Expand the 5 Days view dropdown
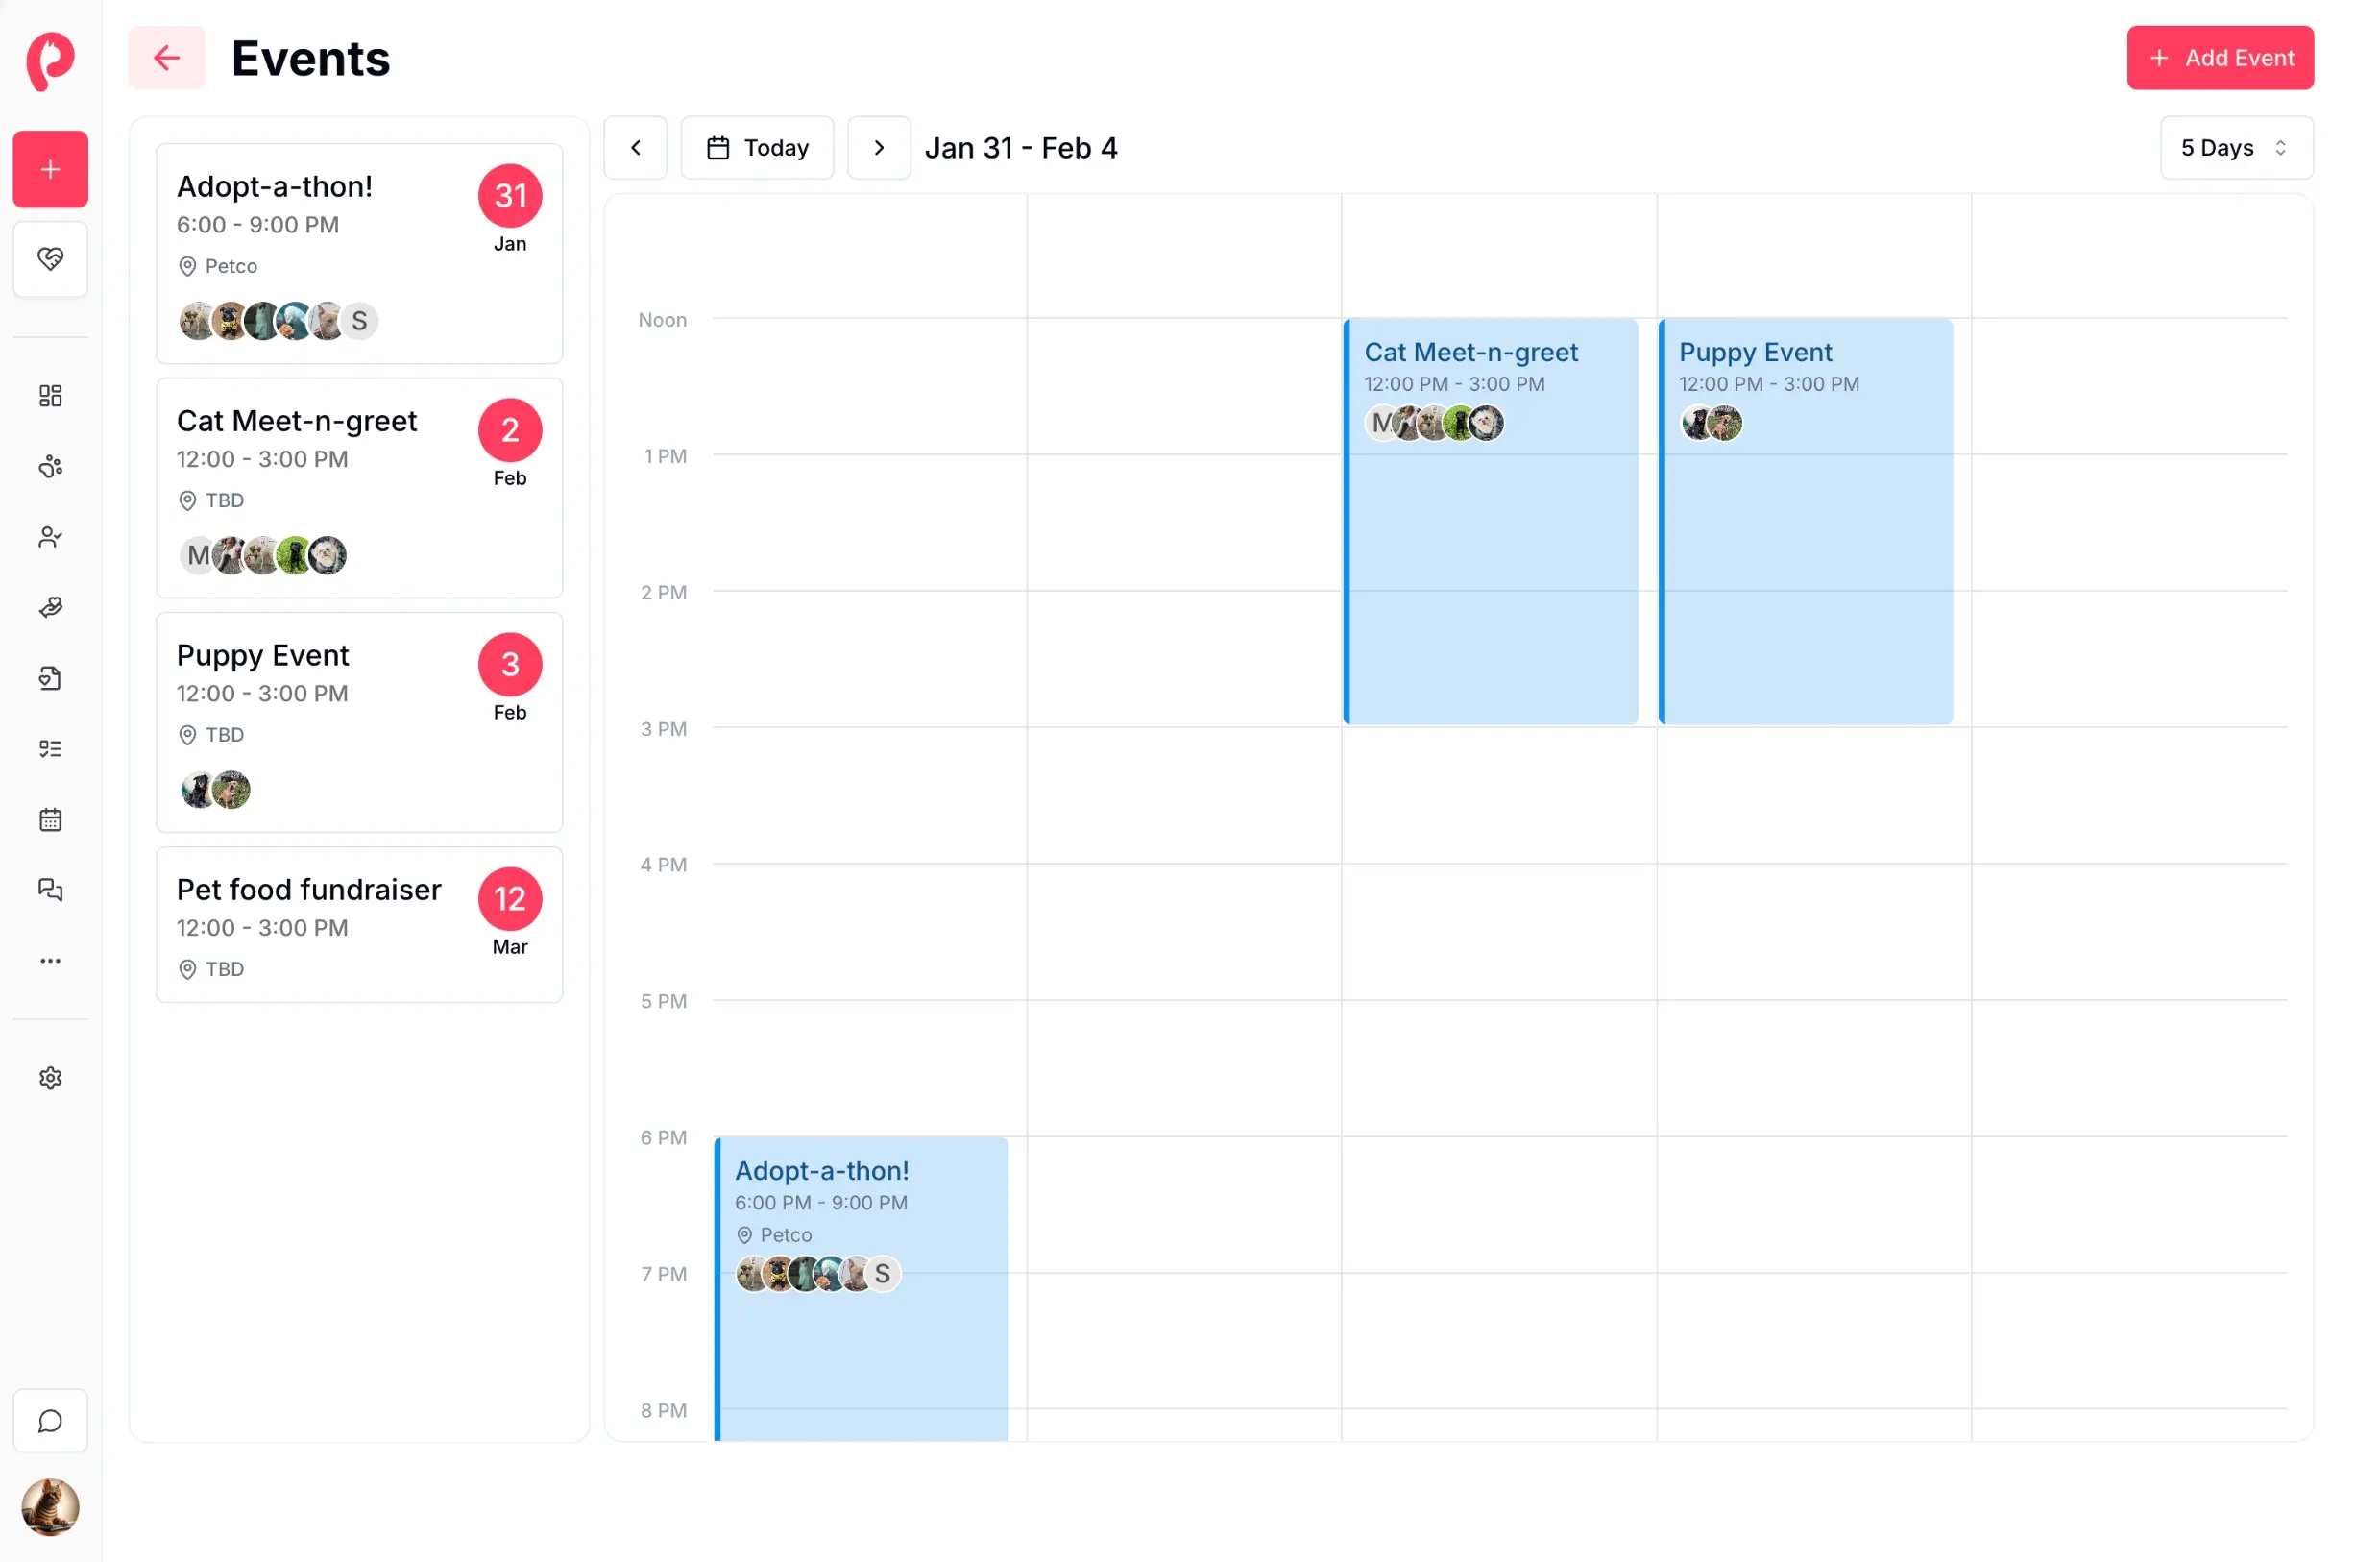This screenshot has height=1562, width=2380. (x=2235, y=146)
